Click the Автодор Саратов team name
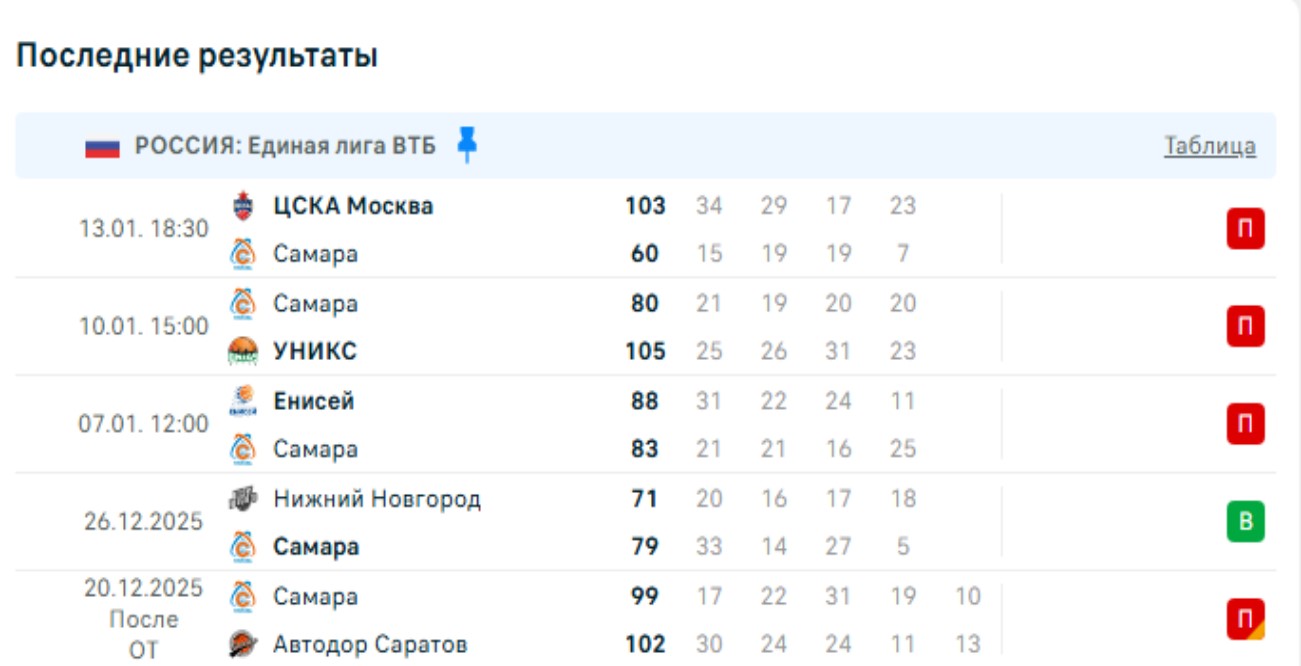Screen dimensions: 1301x666 tap(370, 644)
